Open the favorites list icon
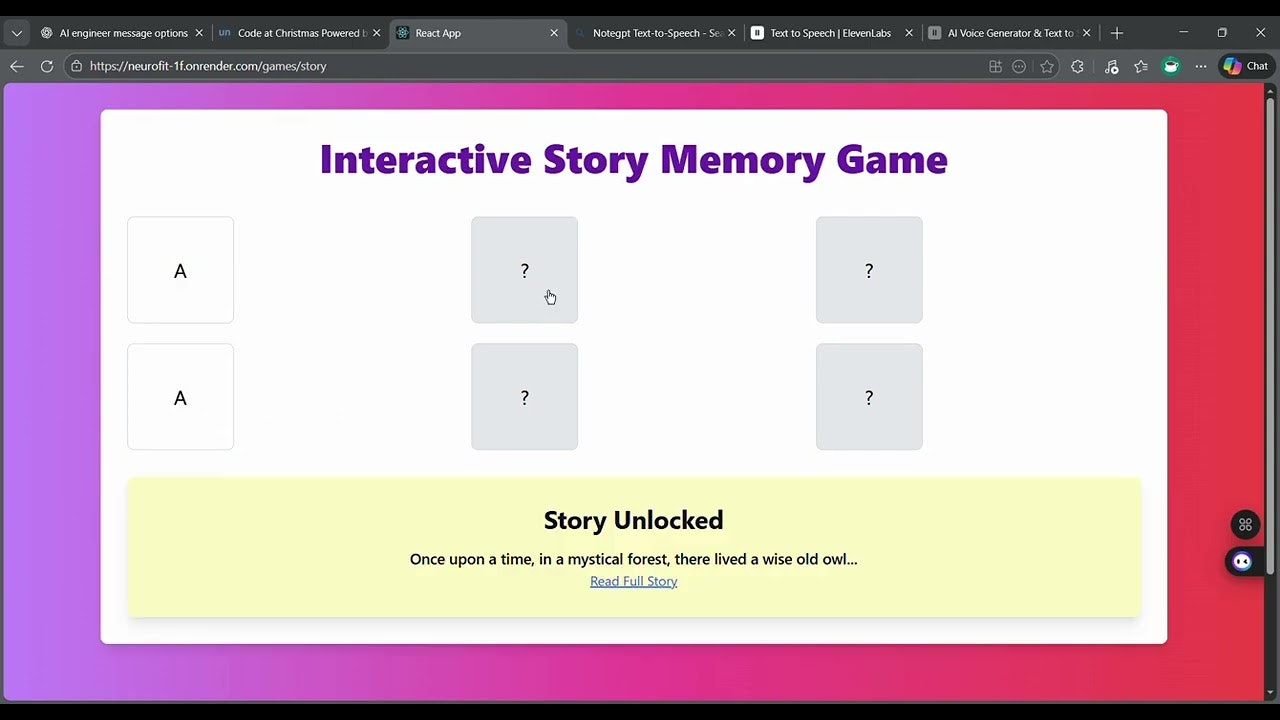This screenshot has width=1280, height=720. click(x=1141, y=67)
